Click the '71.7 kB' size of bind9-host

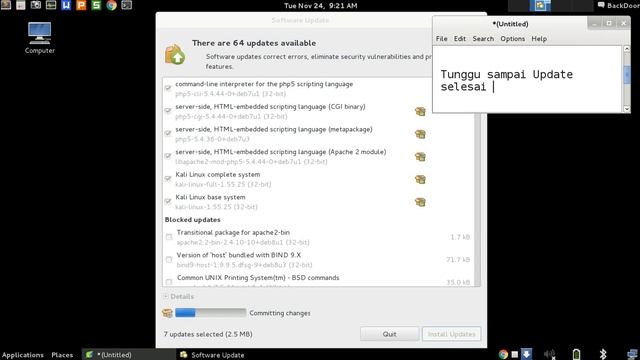(x=458, y=260)
